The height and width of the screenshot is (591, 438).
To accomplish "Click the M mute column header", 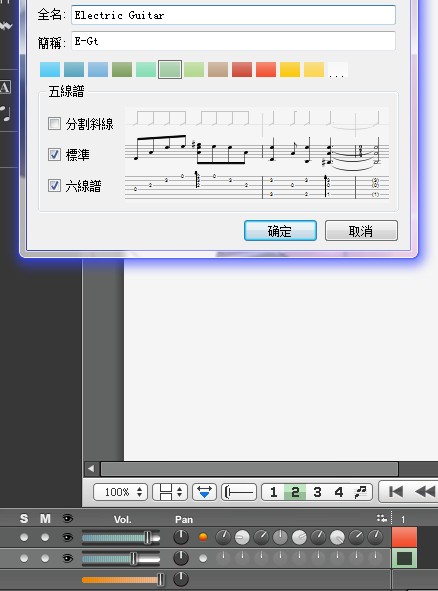I will [45, 519].
